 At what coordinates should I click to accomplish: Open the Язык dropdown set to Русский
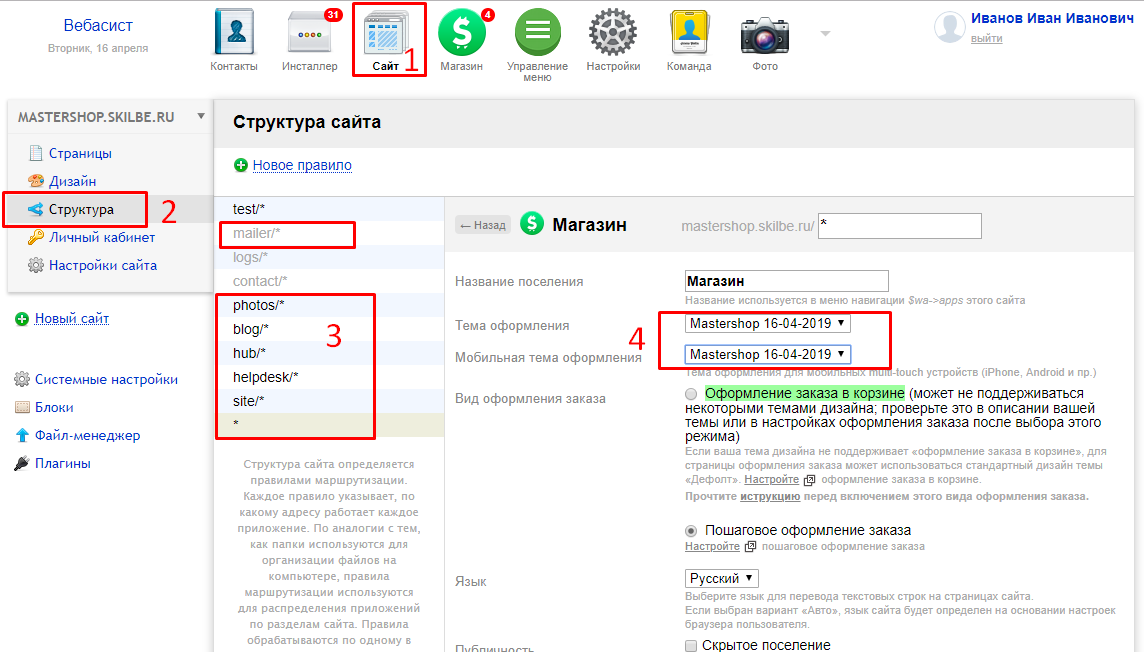tap(722, 578)
